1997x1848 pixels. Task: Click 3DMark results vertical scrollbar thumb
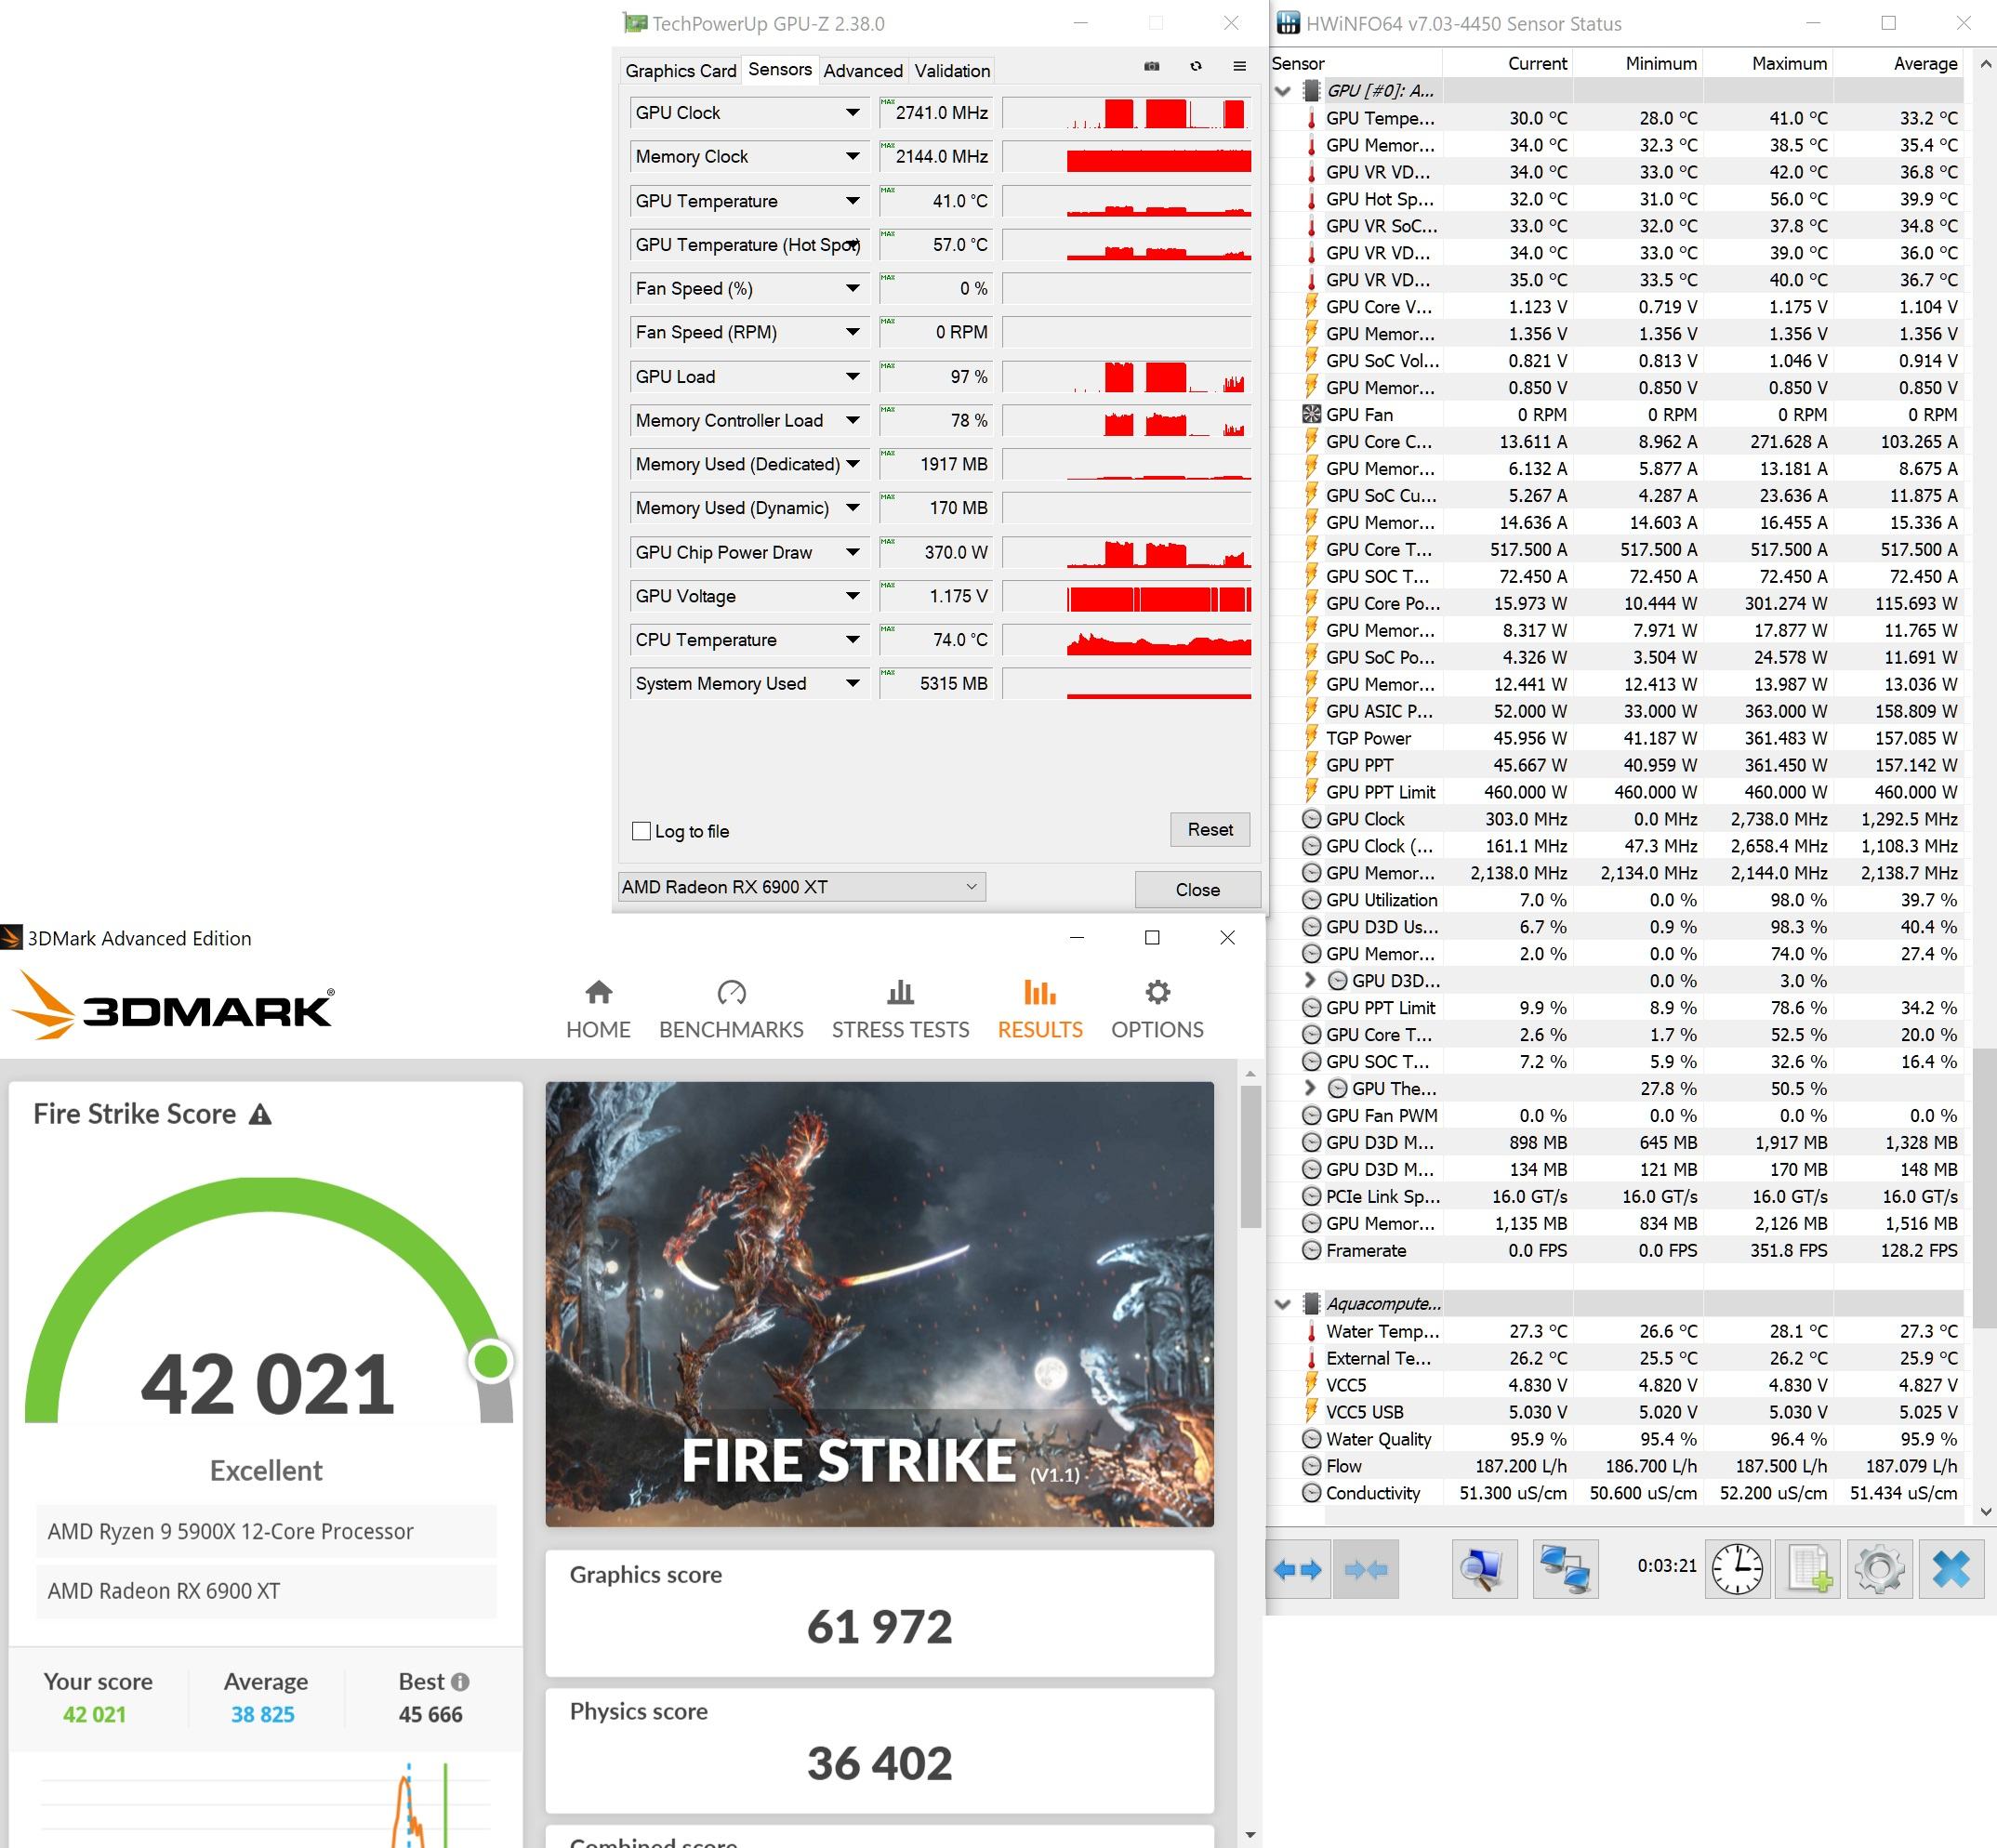tap(1250, 1157)
